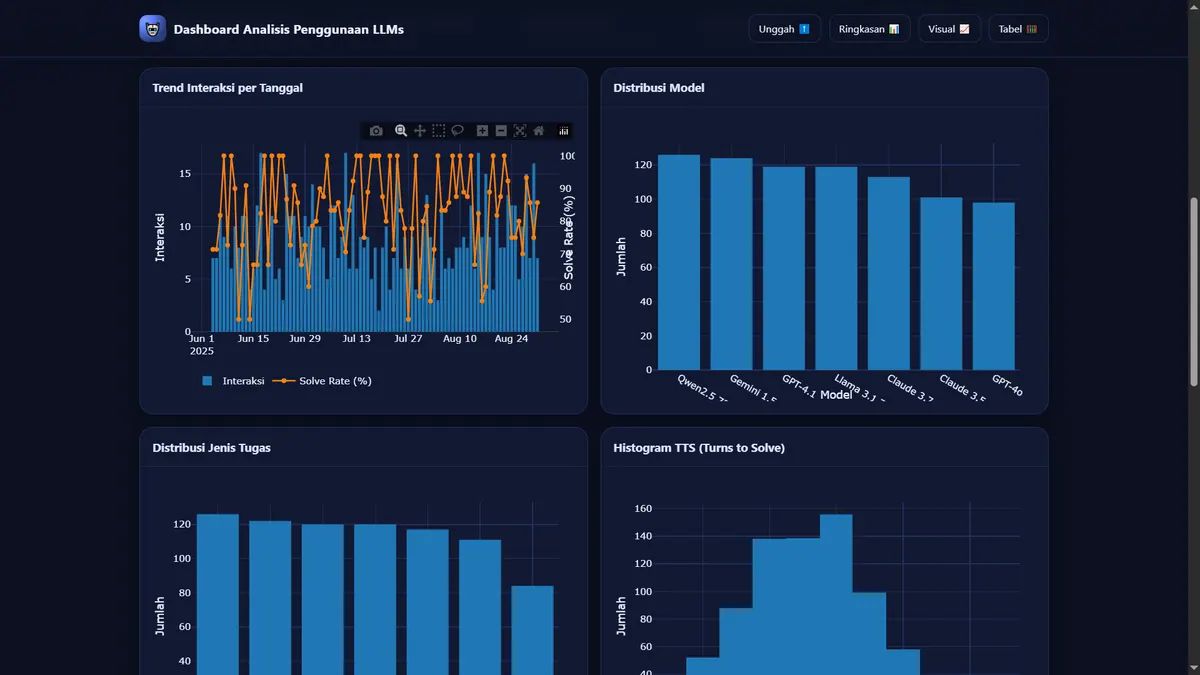This screenshot has height=675, width=1200.
Task: Click the tallest bar in Histogram TTS
Action: click(x=836, y=594)
